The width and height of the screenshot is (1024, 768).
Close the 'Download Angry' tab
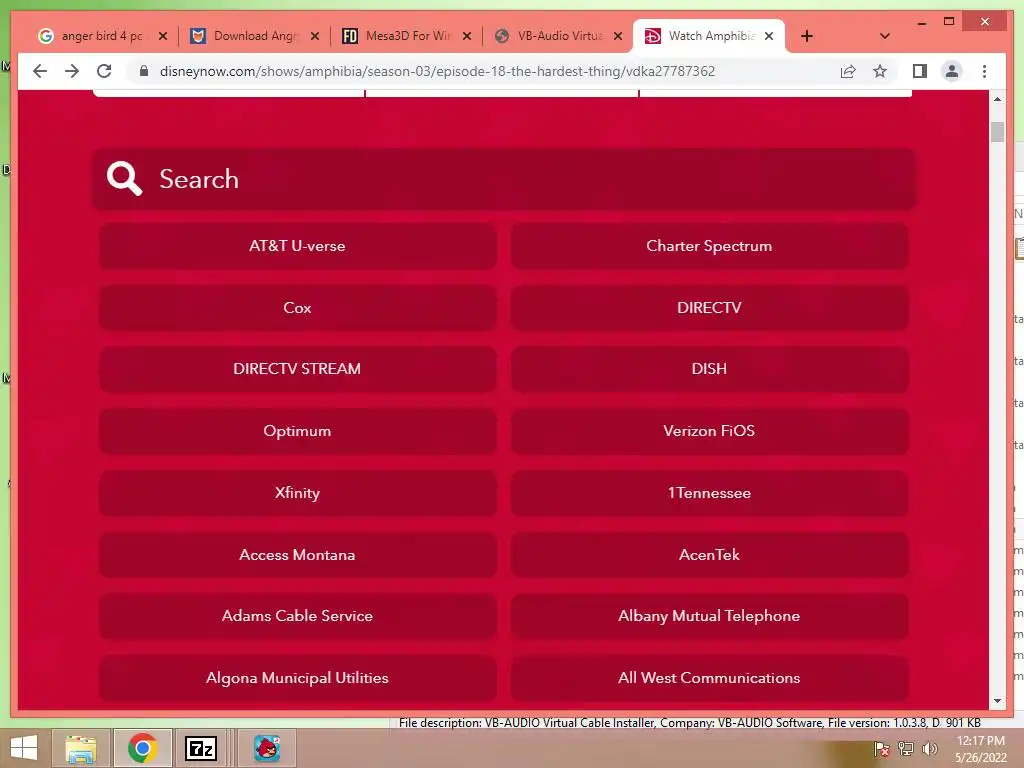[x=315, y=36]
